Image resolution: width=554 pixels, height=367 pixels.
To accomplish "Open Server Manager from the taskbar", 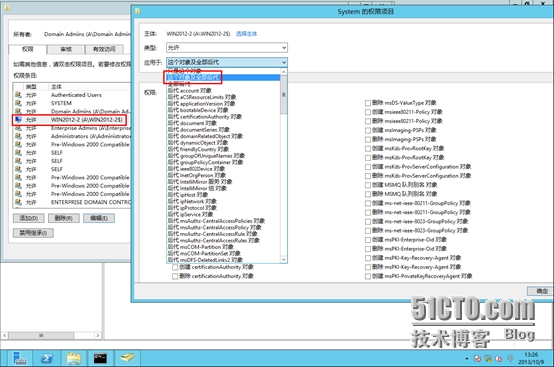I will coord(19,358).
